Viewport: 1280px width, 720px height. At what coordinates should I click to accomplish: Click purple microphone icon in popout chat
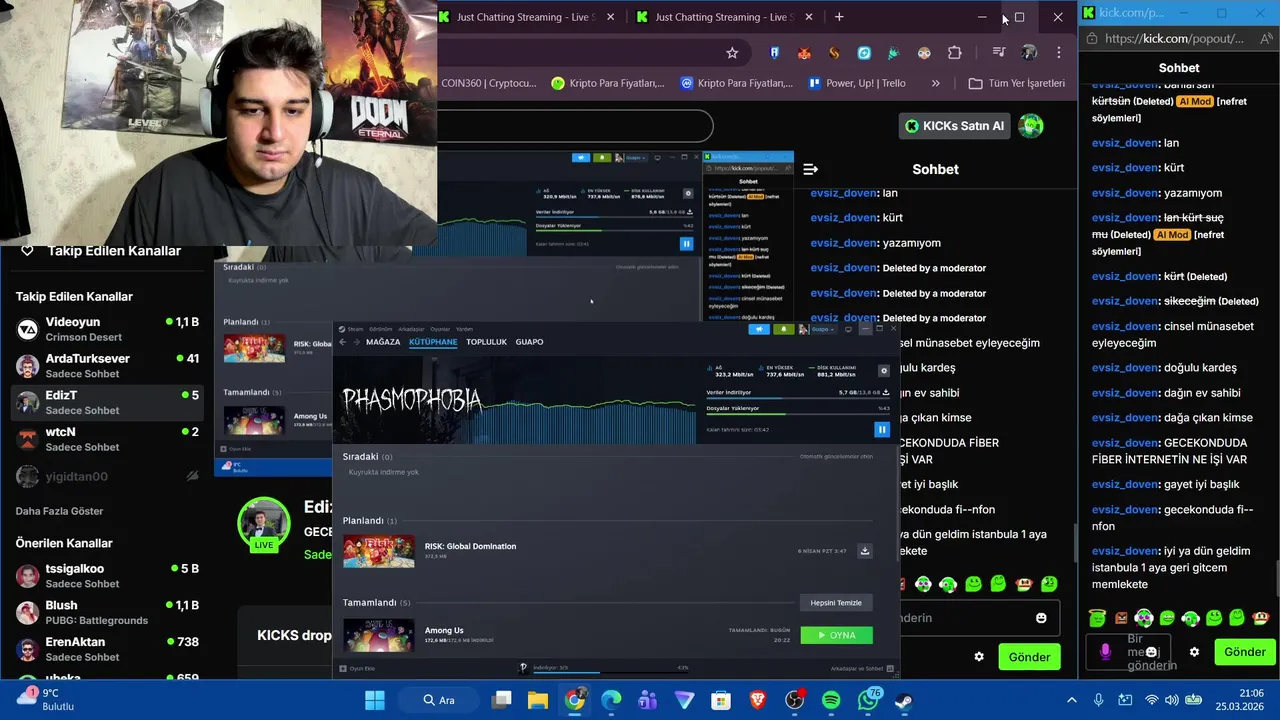pos(1105,652)
